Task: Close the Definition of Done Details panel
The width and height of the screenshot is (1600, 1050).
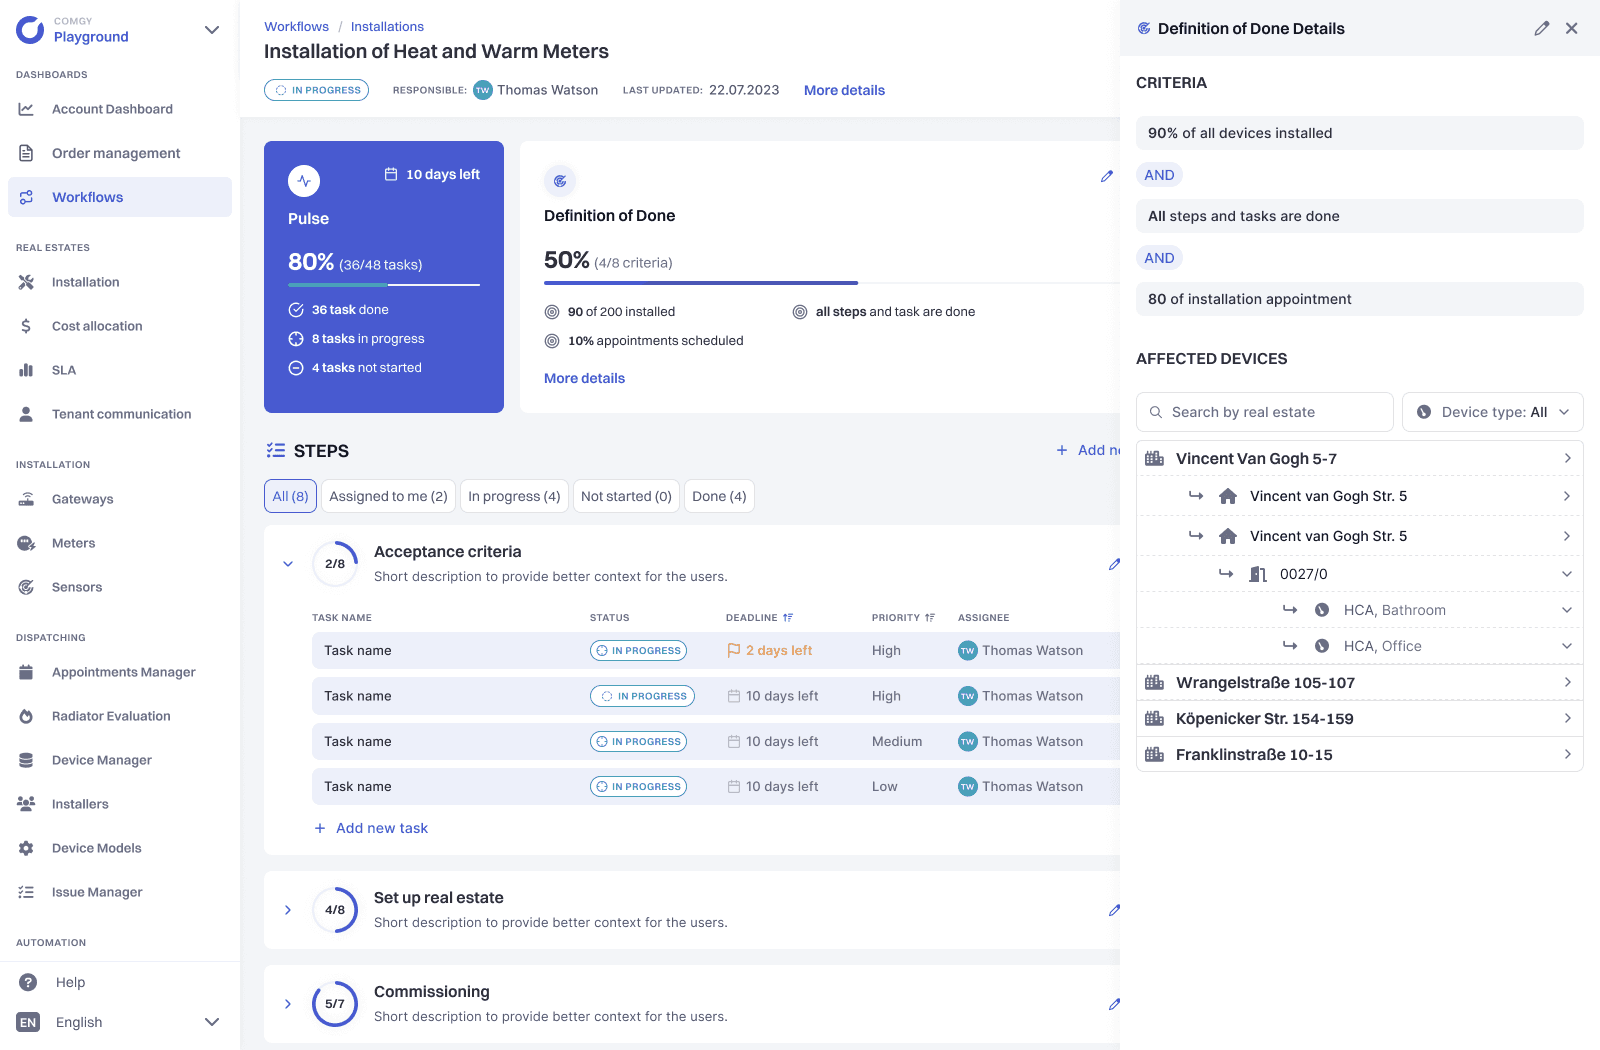Action: coord(1572,28)
